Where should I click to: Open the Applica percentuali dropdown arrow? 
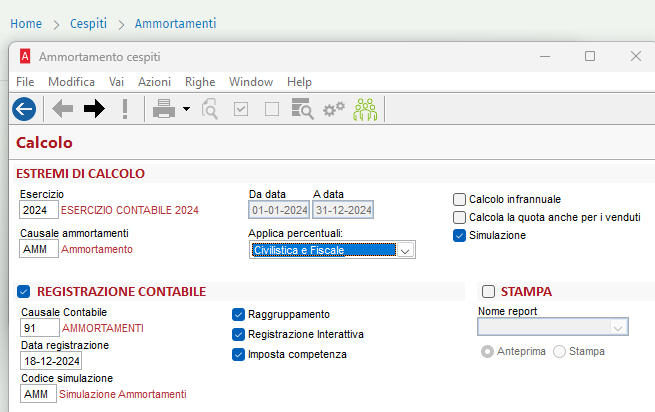(405, 250)
